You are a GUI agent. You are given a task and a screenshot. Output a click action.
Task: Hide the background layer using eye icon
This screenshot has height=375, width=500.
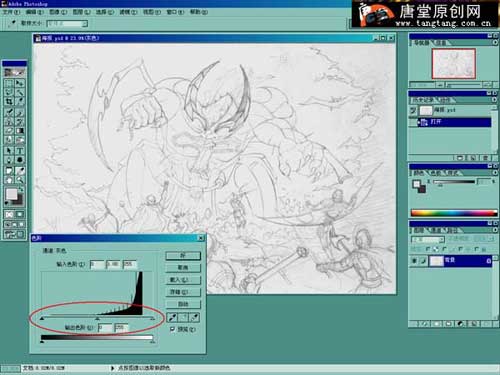coord(414,261)
